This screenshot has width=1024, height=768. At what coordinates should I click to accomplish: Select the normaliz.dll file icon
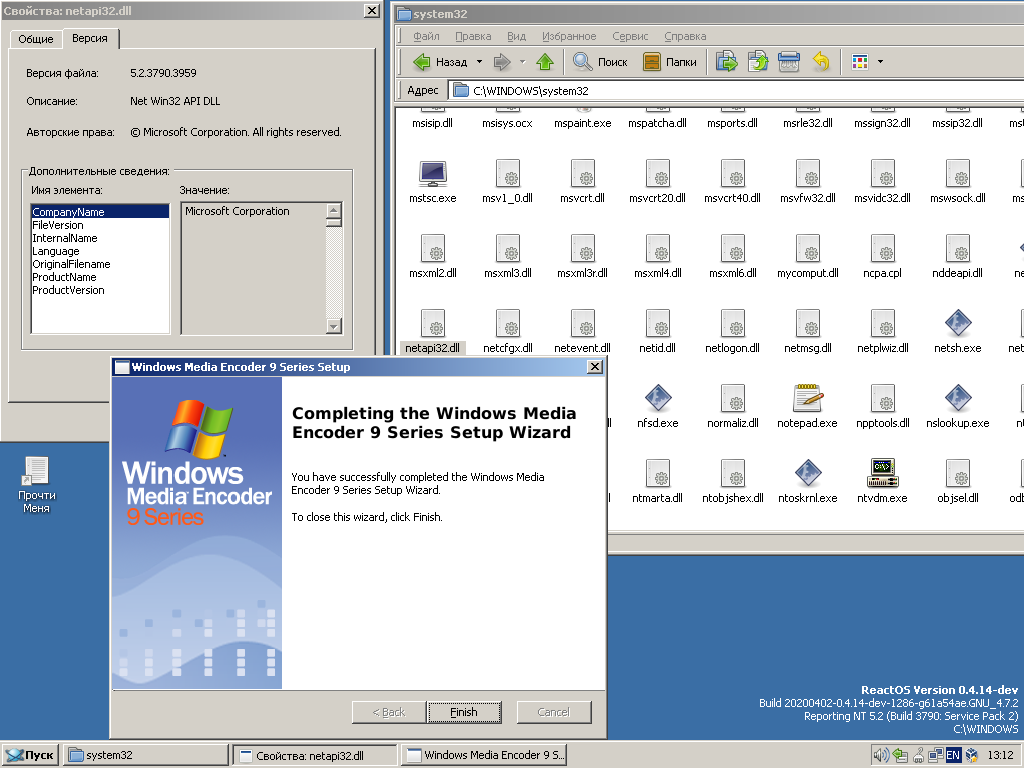tap(732, 398)
